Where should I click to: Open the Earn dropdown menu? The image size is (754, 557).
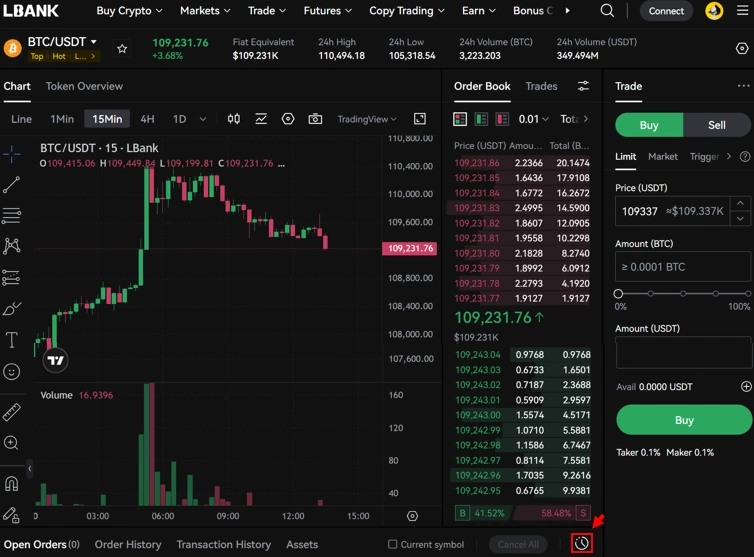[478, 11]
